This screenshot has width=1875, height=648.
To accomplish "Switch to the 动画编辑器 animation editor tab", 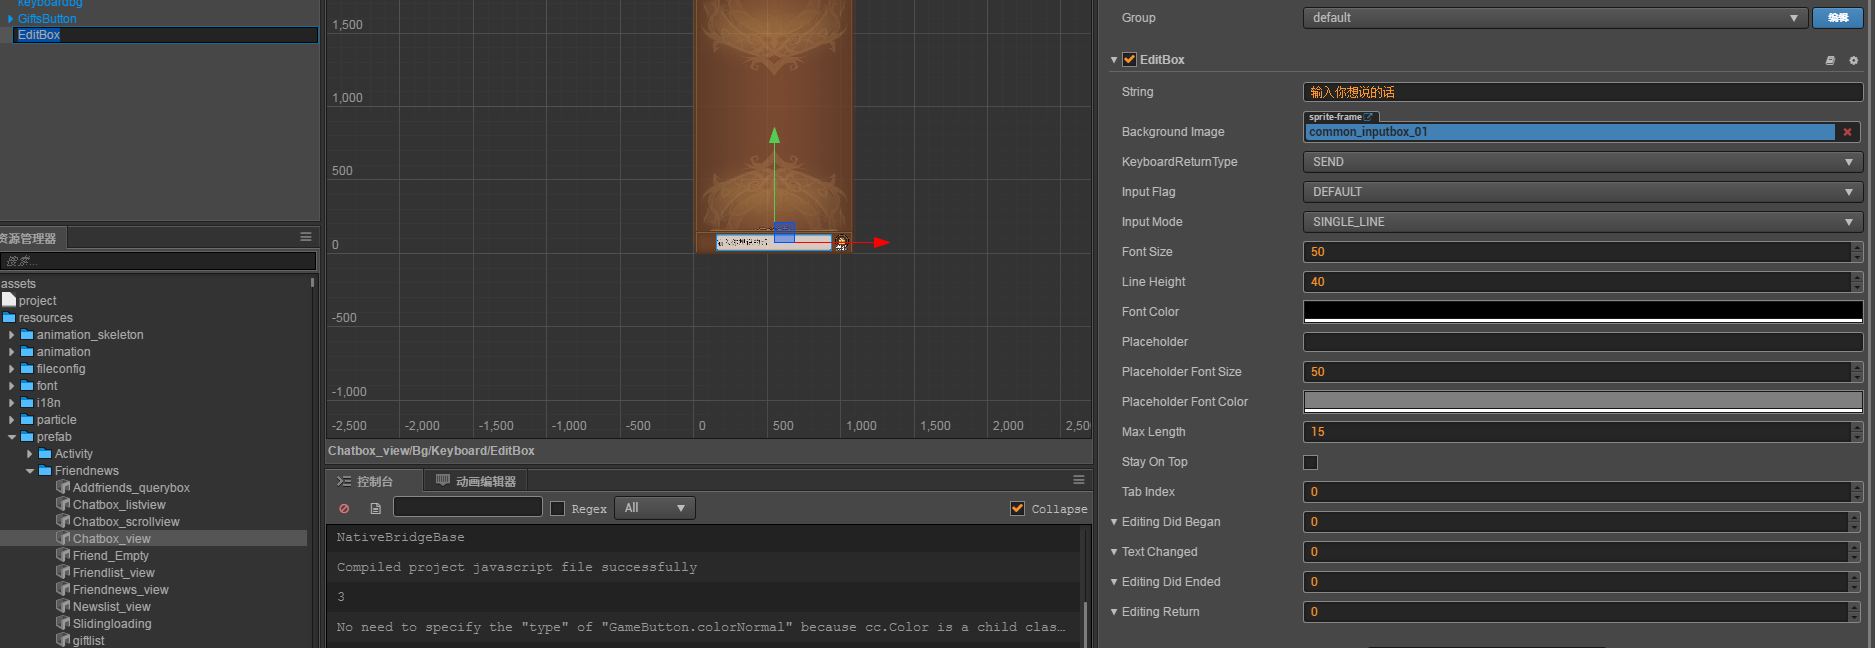I will coord(476,481).
